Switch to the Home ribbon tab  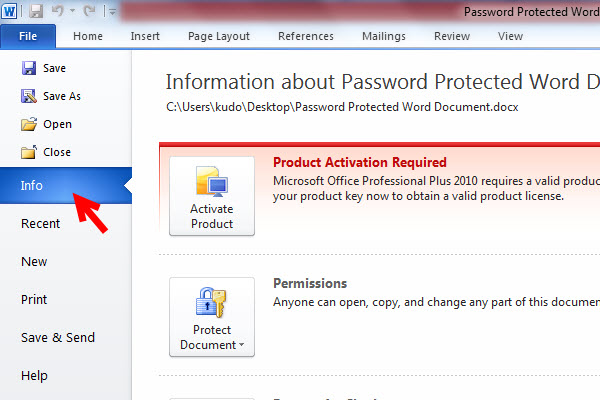pyautogui.click(x=88, y=36)
